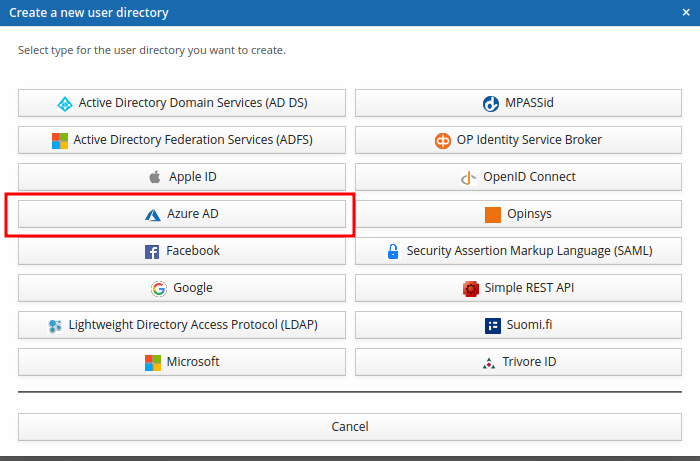This screenshot has width=700, height=461.
Task: Click the Trivore ID logo icon
Action: (488, 363)
